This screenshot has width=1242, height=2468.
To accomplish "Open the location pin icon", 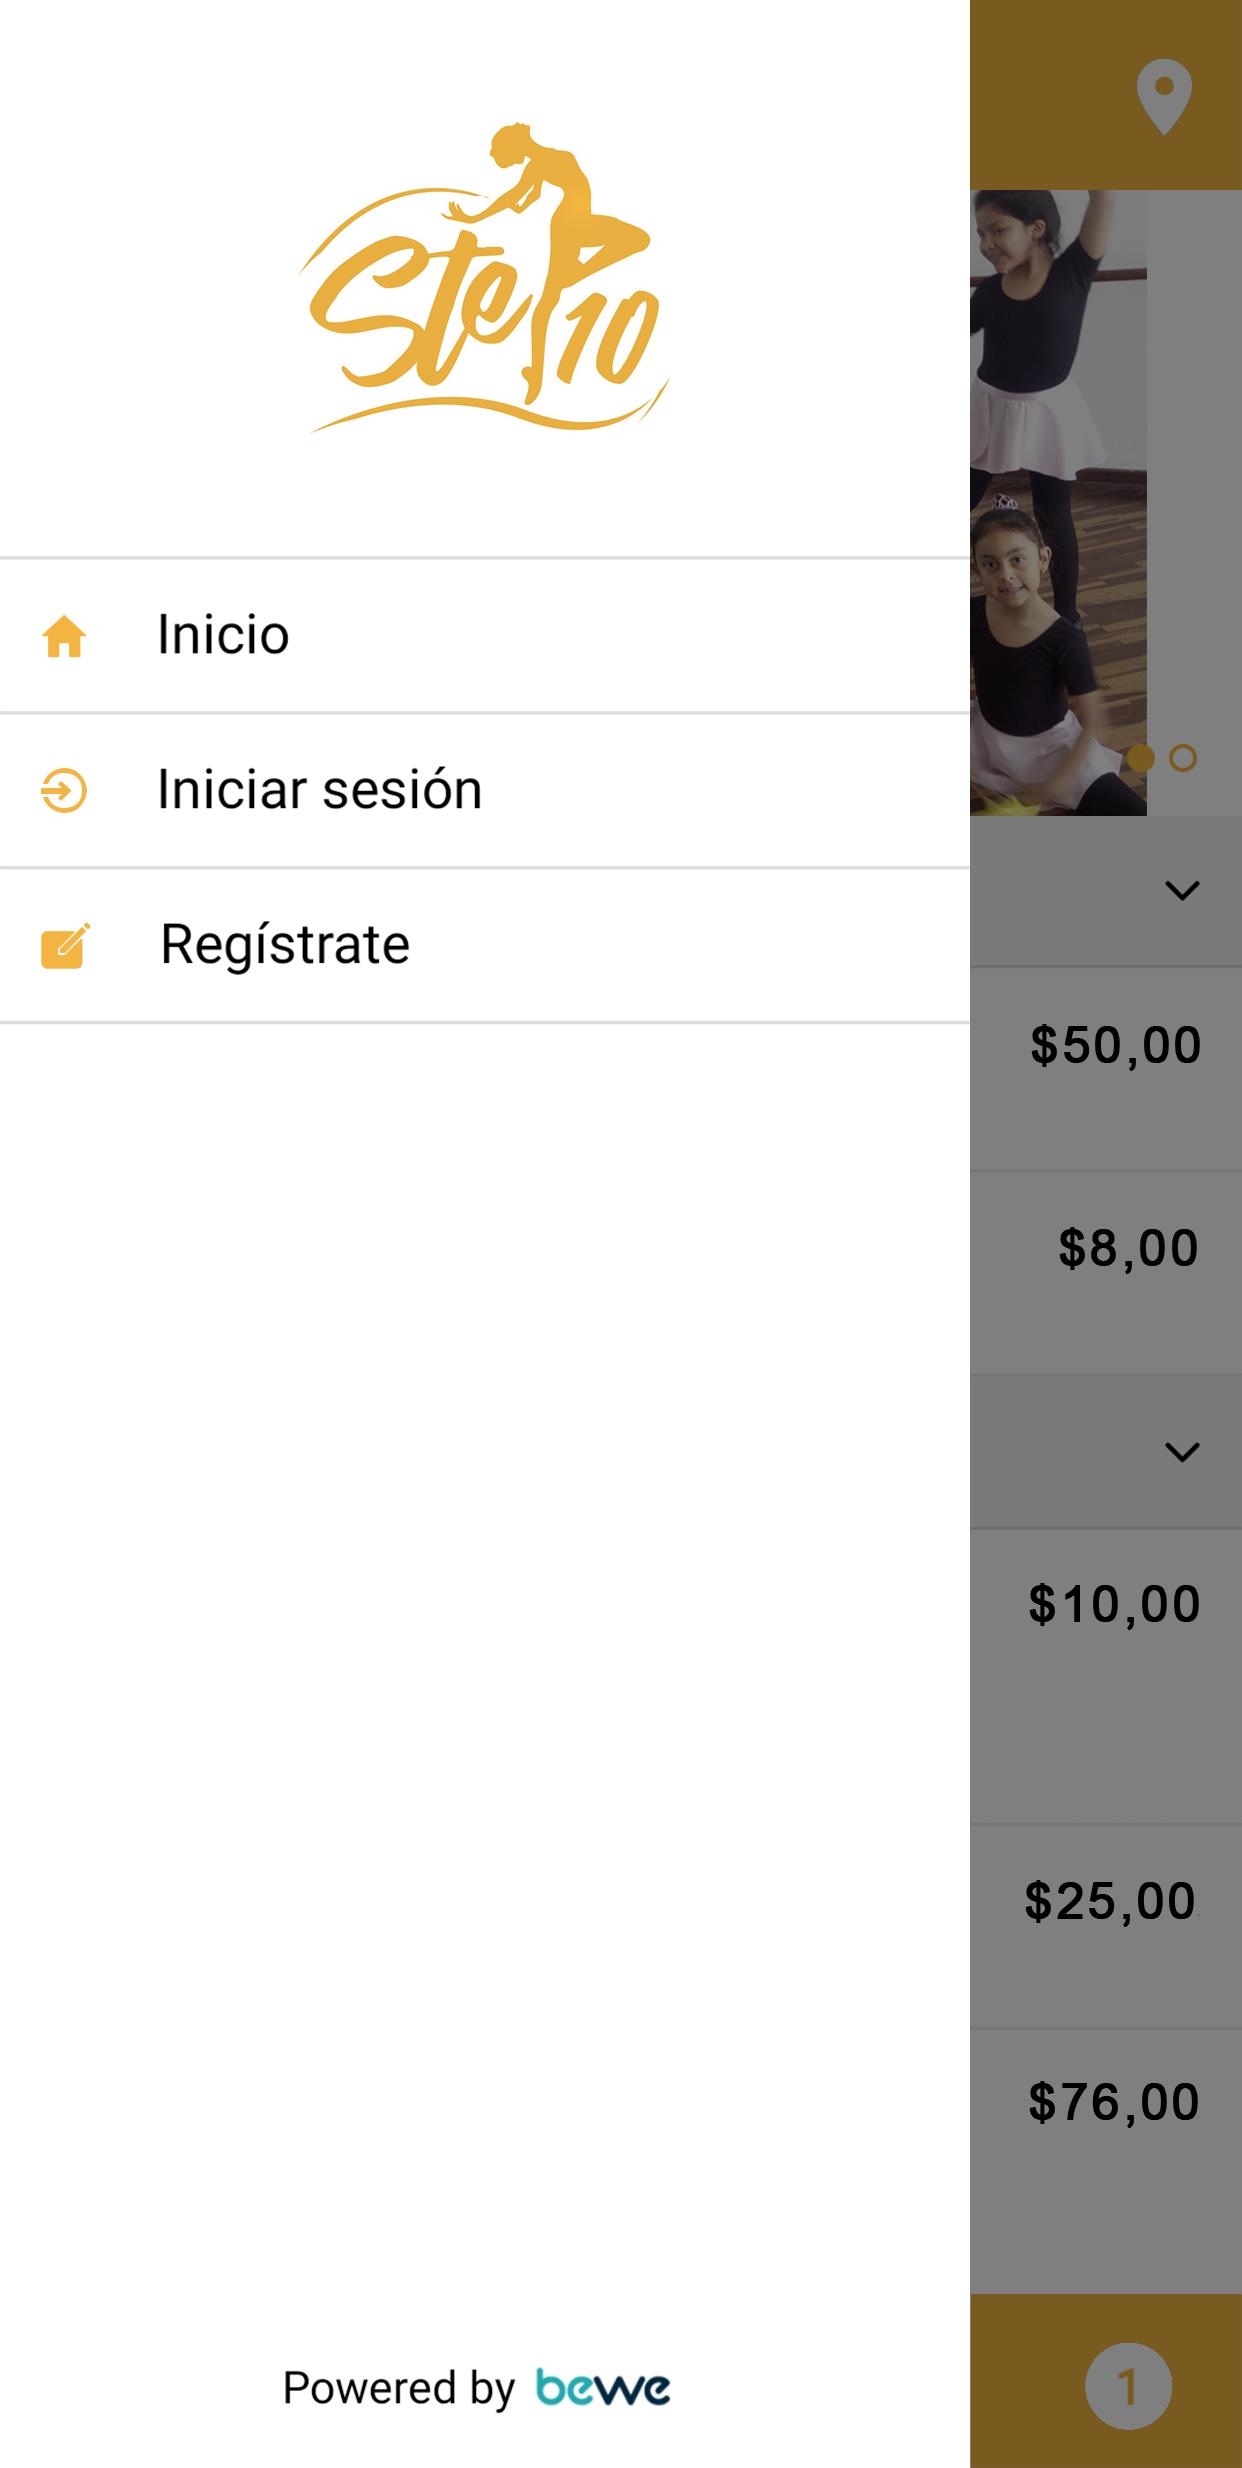I will pos(1164,97).
